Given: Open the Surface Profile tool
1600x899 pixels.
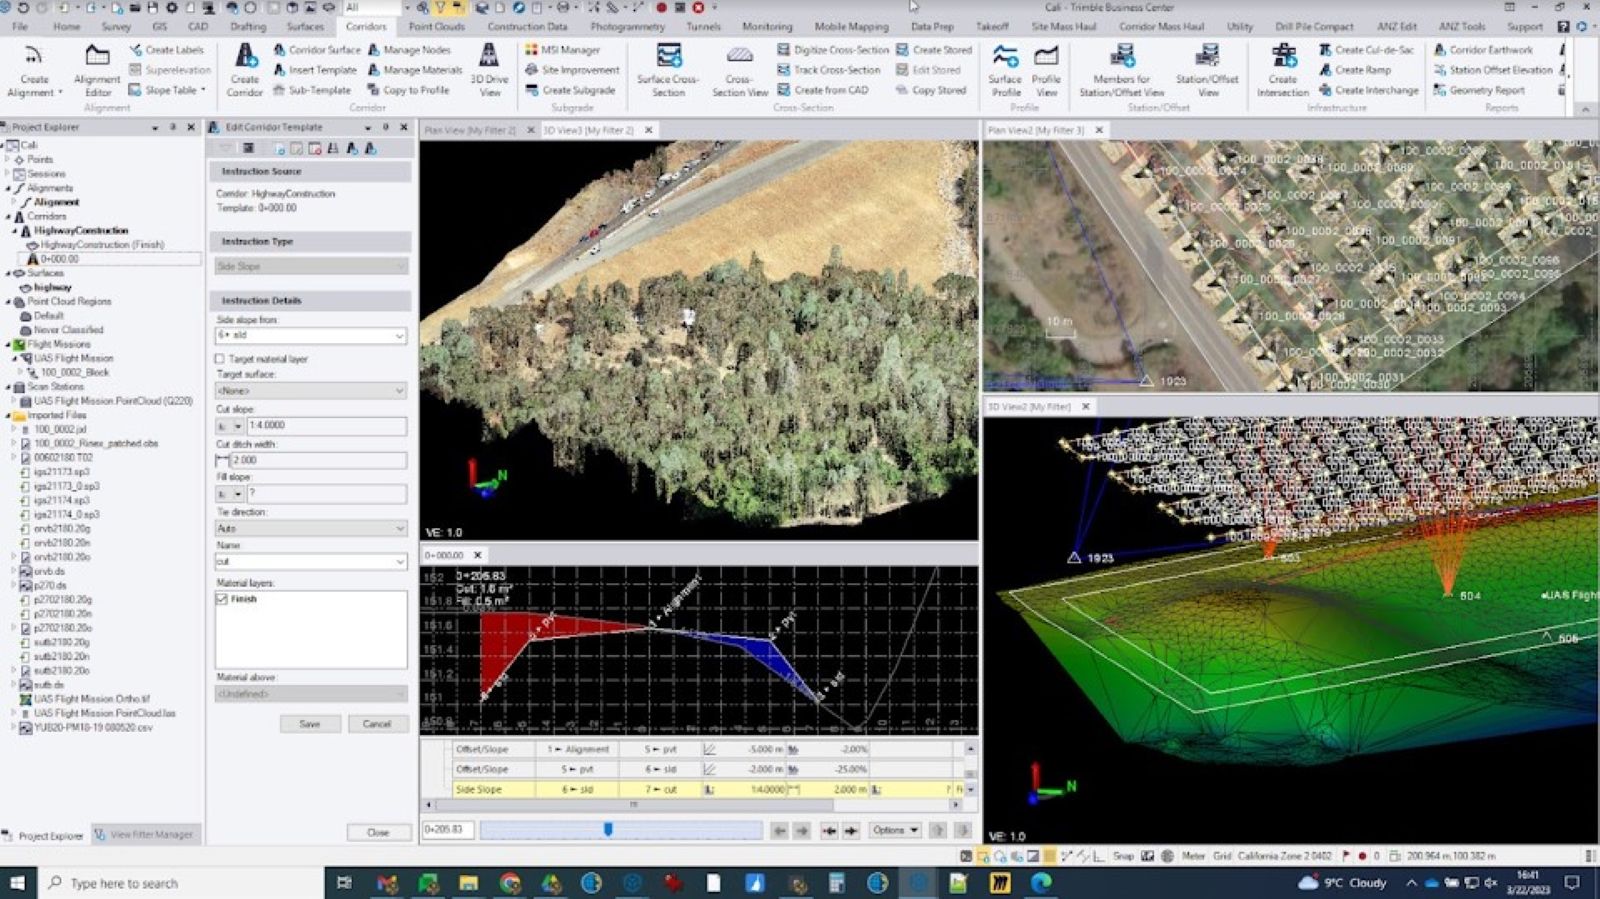Looking at the screenshot, I should pyautogui.click(x=1005, y=70).
